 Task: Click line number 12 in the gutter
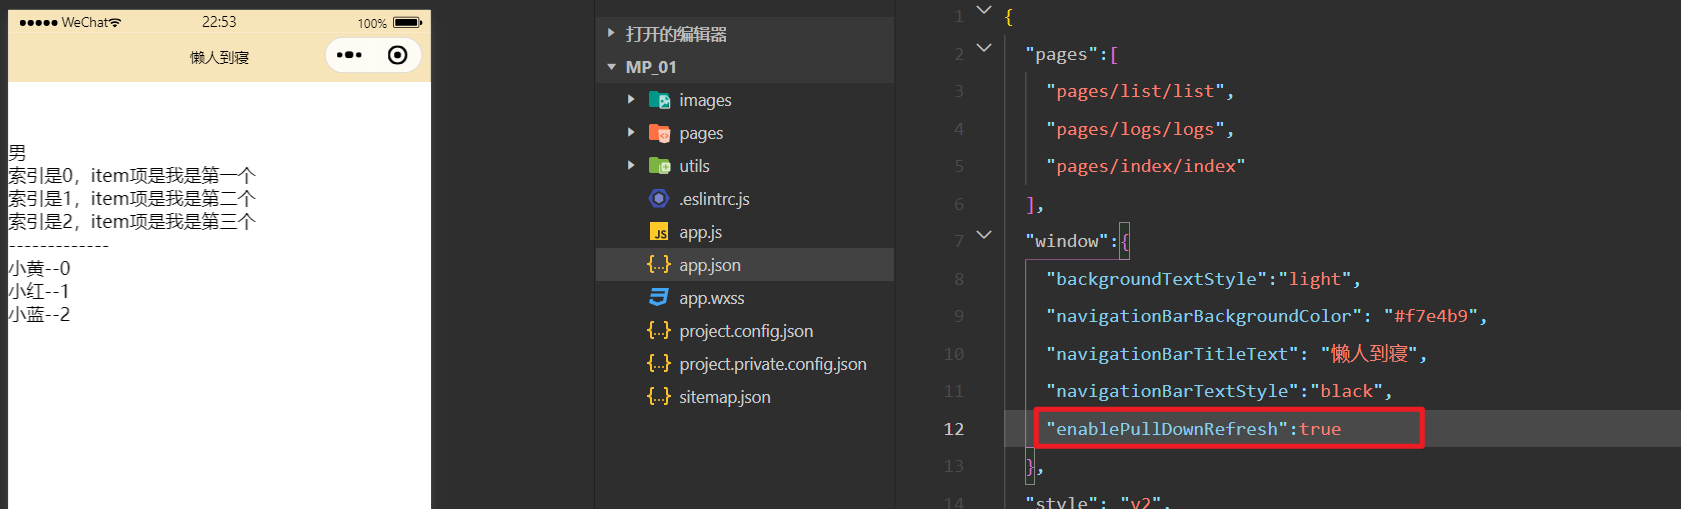click(x=954, y=429)
